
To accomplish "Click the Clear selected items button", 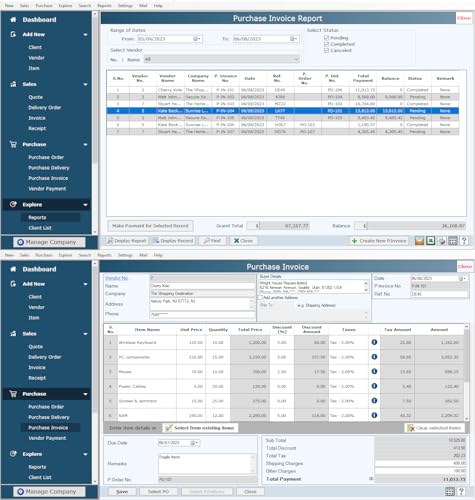I will click(434, 428).
